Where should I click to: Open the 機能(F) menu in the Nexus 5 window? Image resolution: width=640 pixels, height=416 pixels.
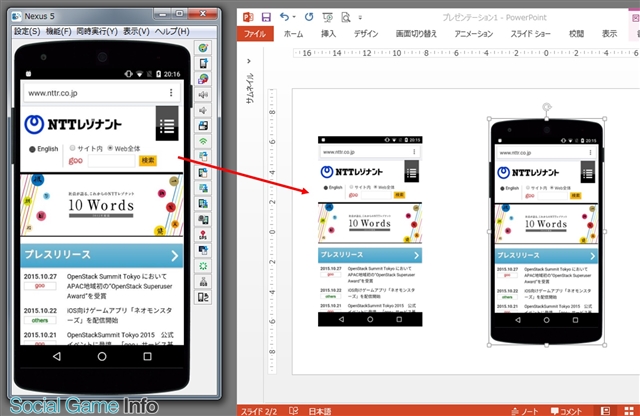pyautogui.click(x=59, y=31)
